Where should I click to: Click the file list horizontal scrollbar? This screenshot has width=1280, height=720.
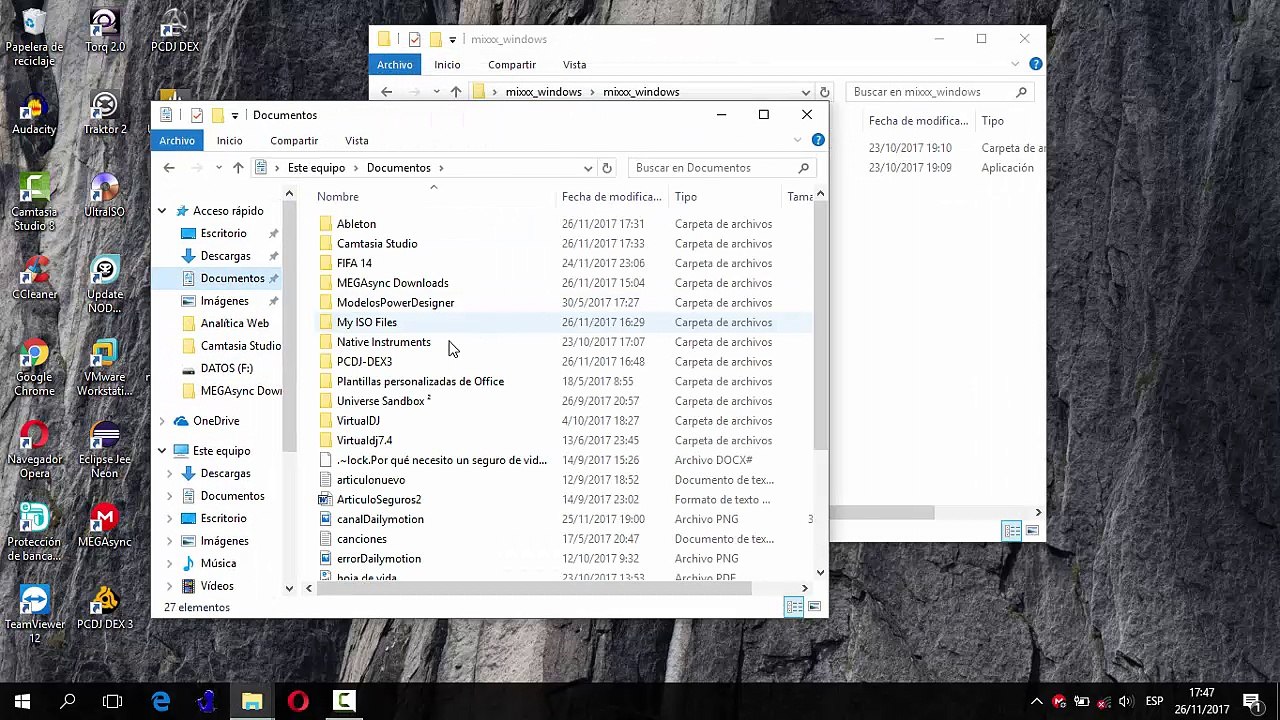click(x=535, y=588)
